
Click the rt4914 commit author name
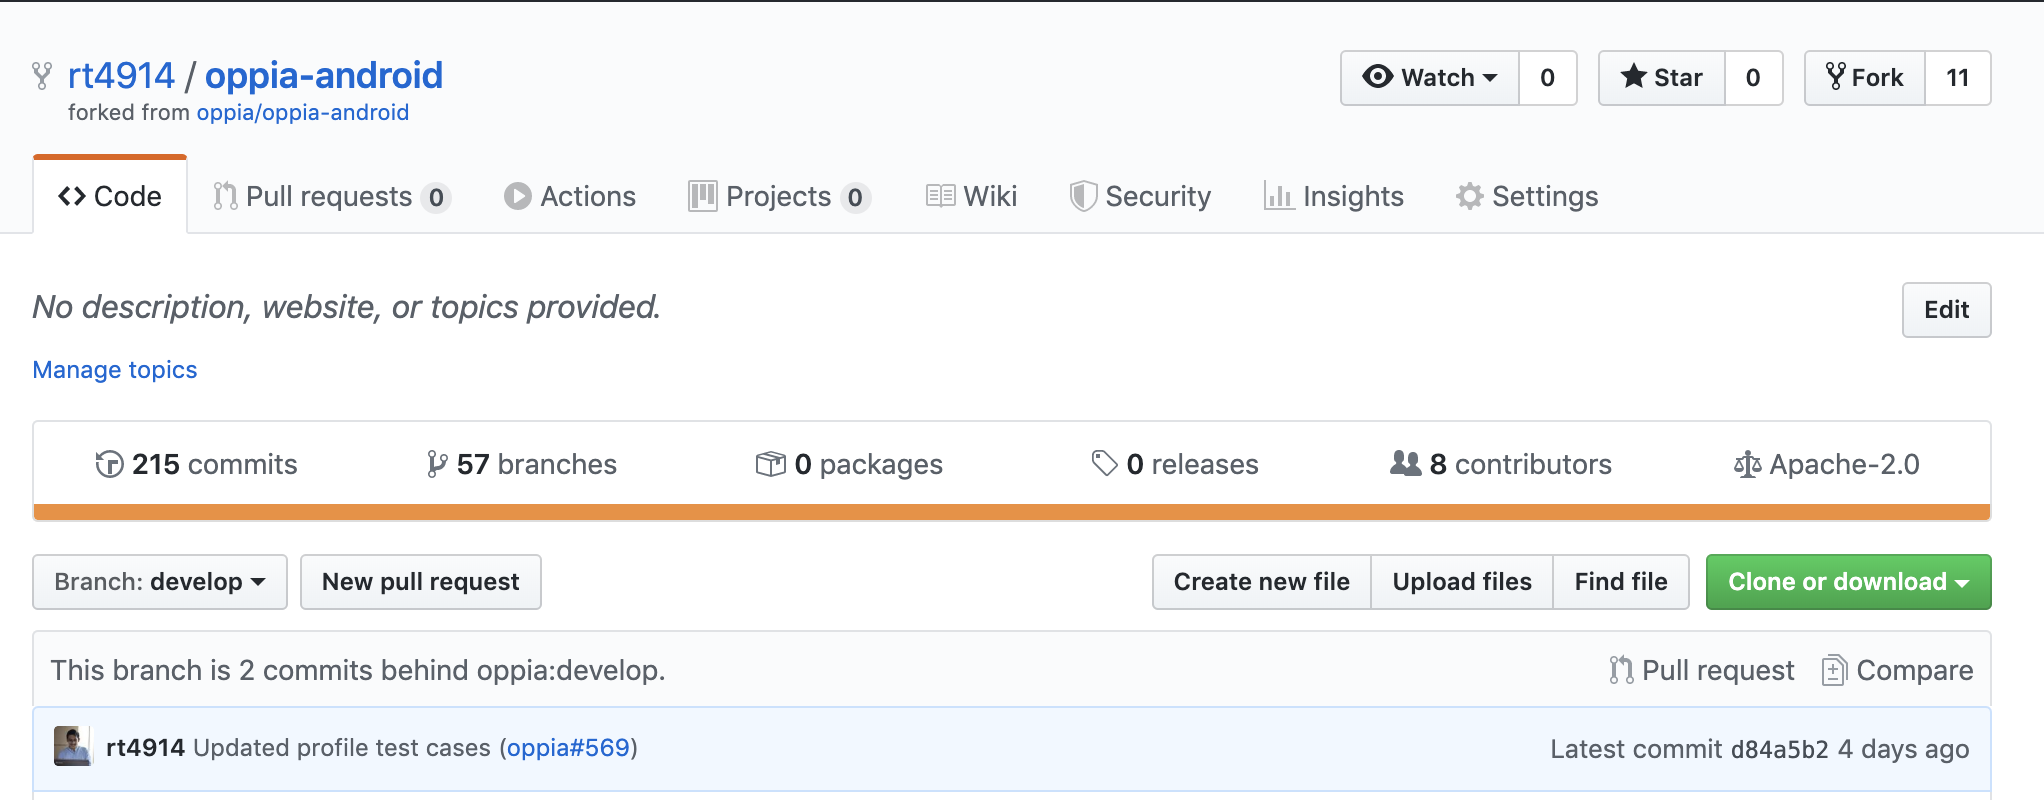point(146,748)
